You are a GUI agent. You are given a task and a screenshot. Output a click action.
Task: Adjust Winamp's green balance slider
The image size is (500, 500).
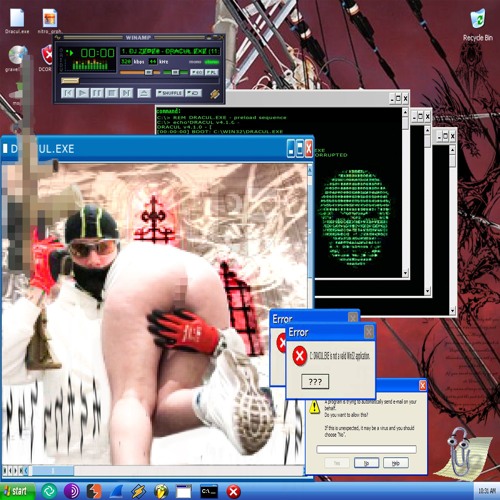click(175, 72)
